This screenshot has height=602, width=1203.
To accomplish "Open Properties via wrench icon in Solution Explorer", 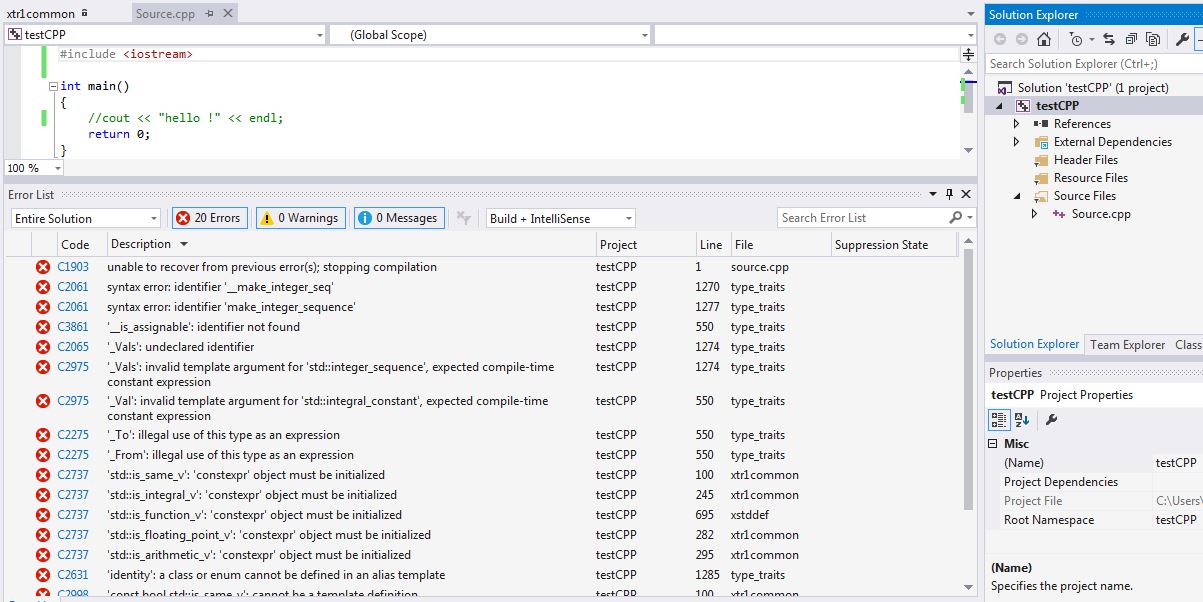I will 1182,39.
